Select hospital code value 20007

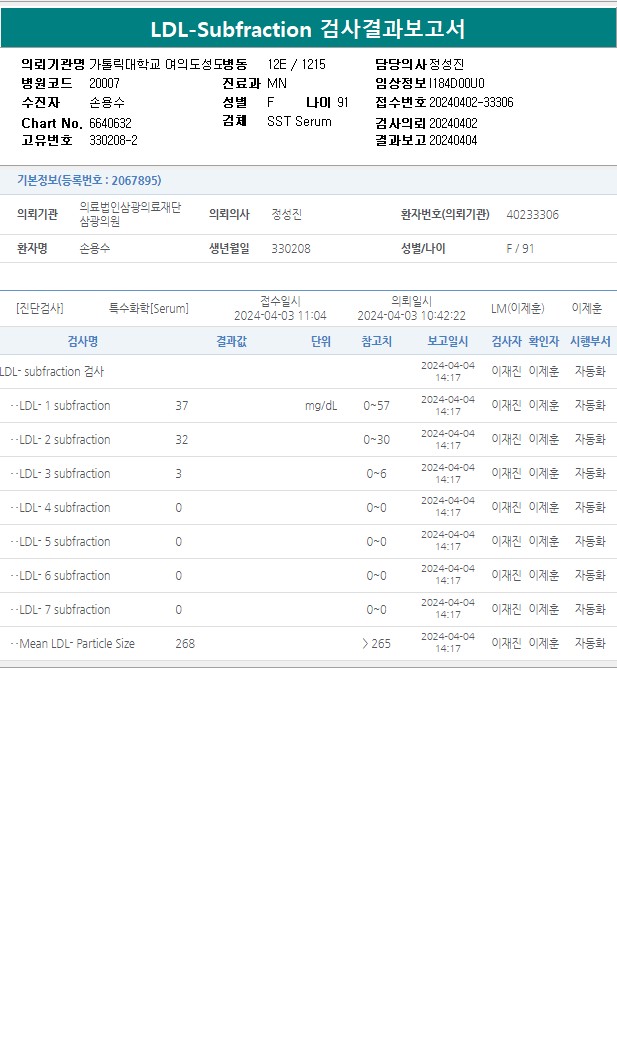pyautogui.click(x=104, y=83)
